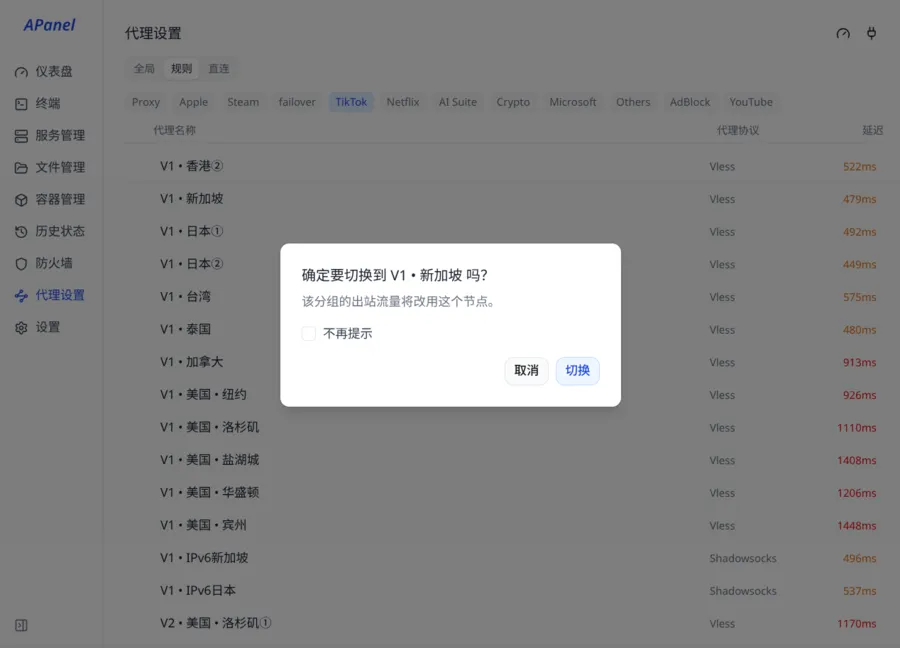Open 仪表盘 in the sidebar
This screenshot has height=648, width=900.
coord(52,72)
